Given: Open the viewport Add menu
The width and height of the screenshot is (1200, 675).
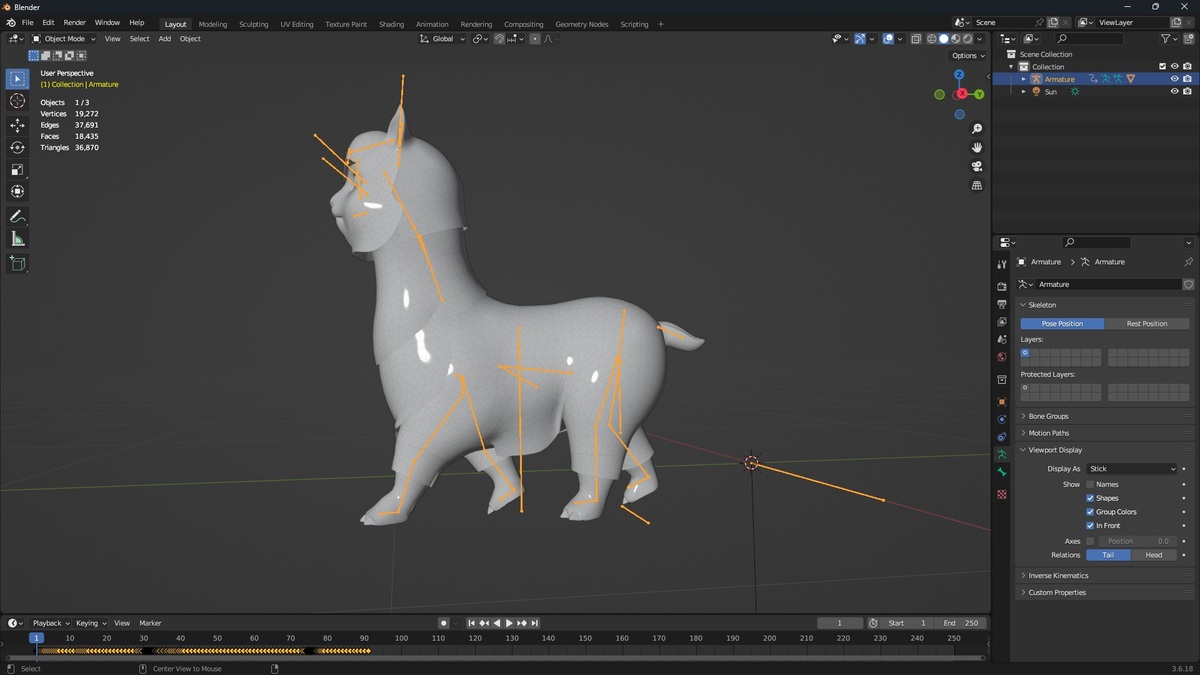Looking at the screenshot, I should (164, 39).
